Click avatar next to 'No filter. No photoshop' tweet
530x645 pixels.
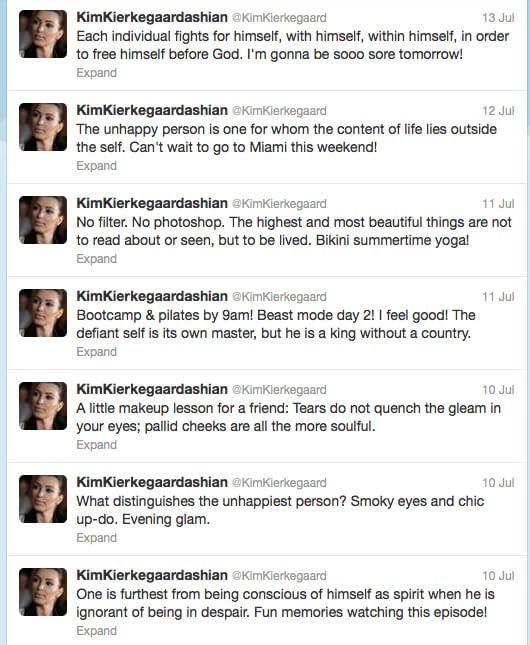(43, 220)
